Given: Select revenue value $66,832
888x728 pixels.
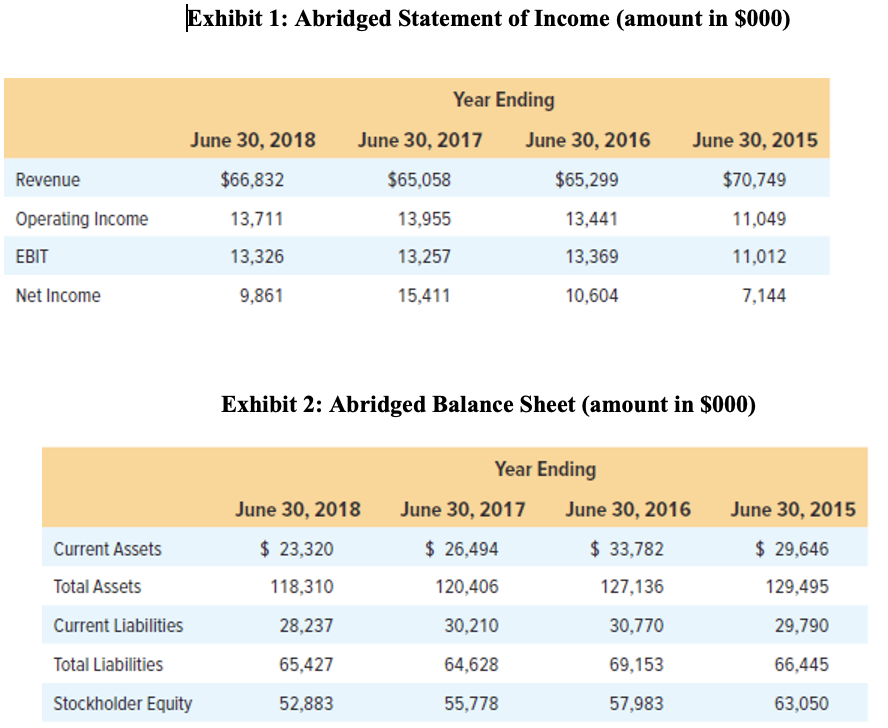Looking at the screenshot, I should point(252,180).
